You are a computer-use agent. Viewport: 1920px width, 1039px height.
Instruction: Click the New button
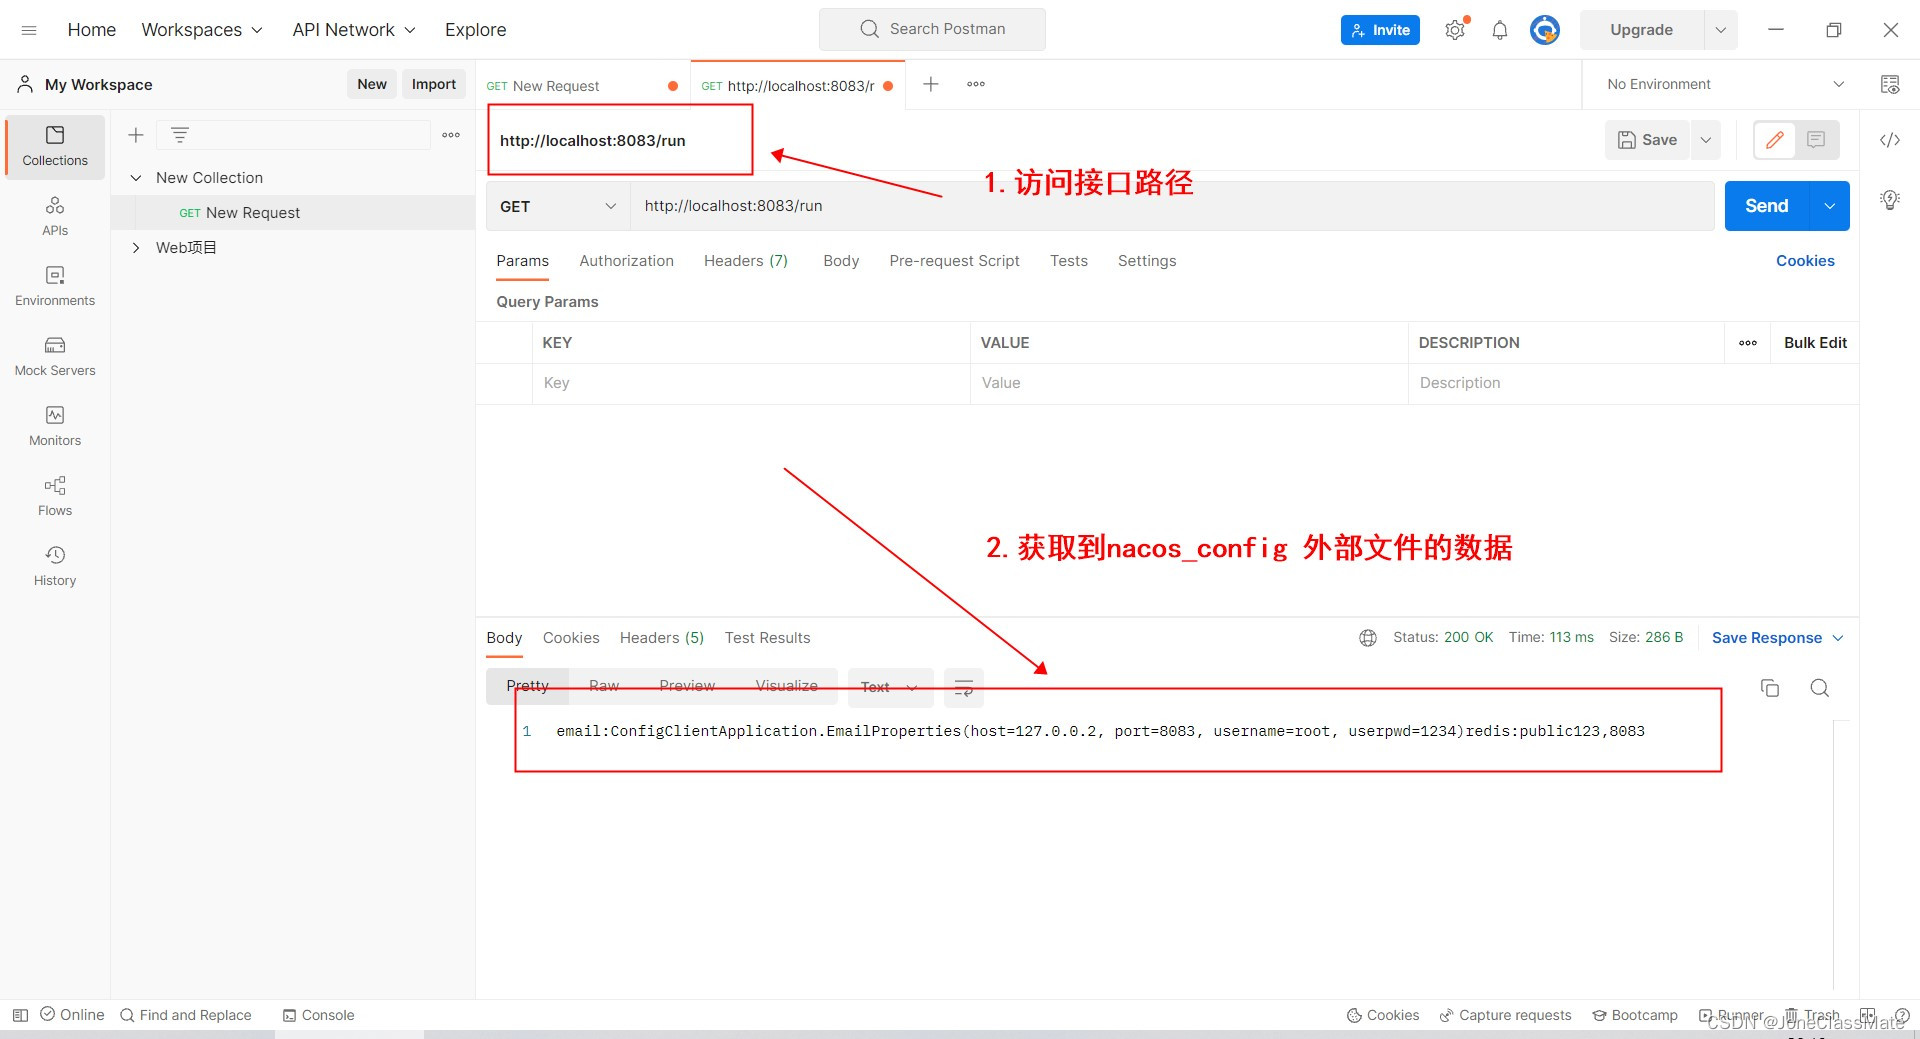click(x=372, y=84)
